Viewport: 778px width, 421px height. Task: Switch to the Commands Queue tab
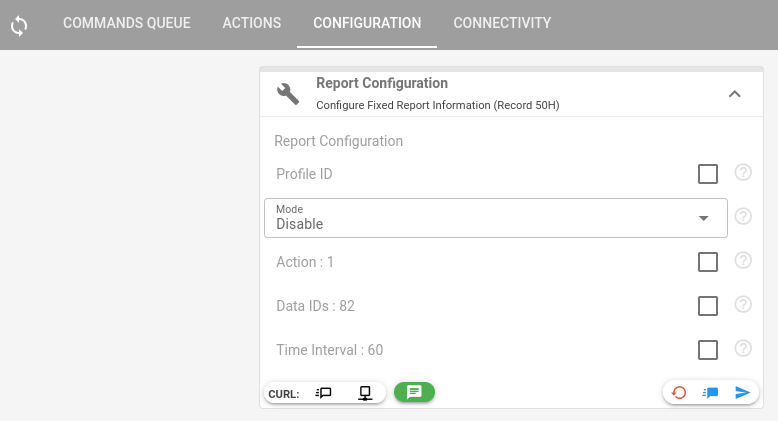tap(127, 23)
